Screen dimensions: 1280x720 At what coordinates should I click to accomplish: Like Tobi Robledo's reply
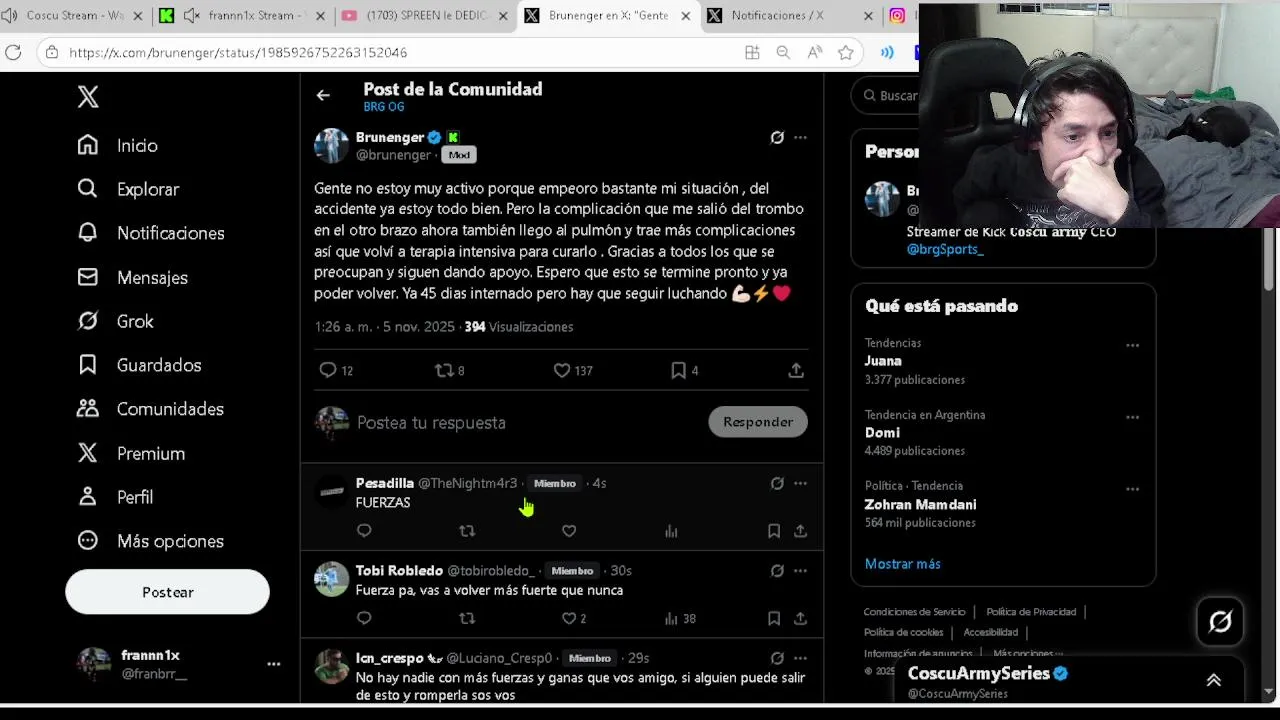[573, 618]
